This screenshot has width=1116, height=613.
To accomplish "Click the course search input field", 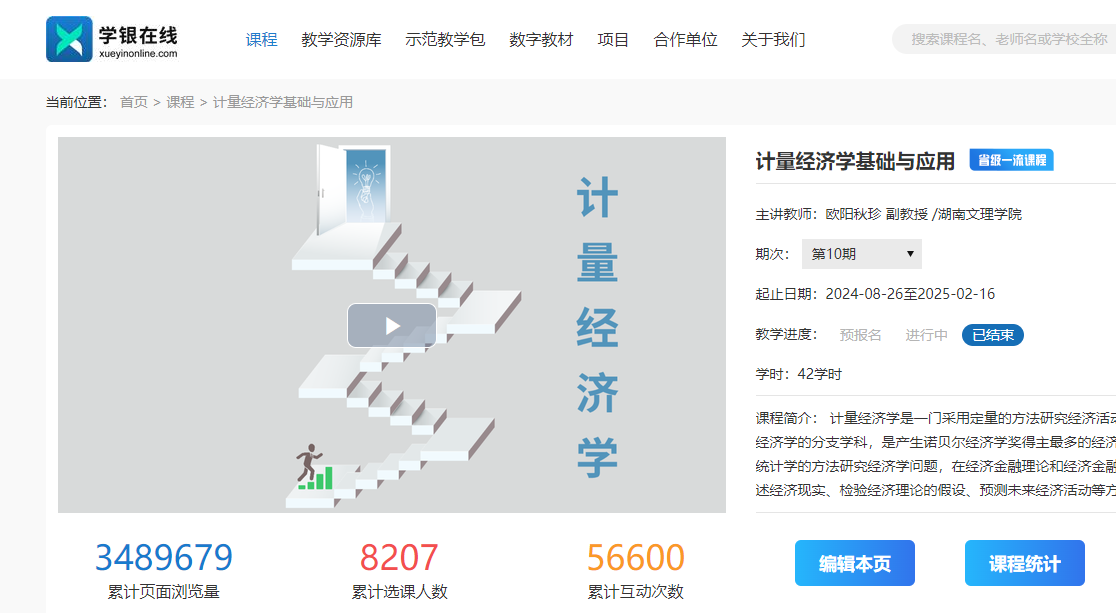I will (x=1005, y=39).
